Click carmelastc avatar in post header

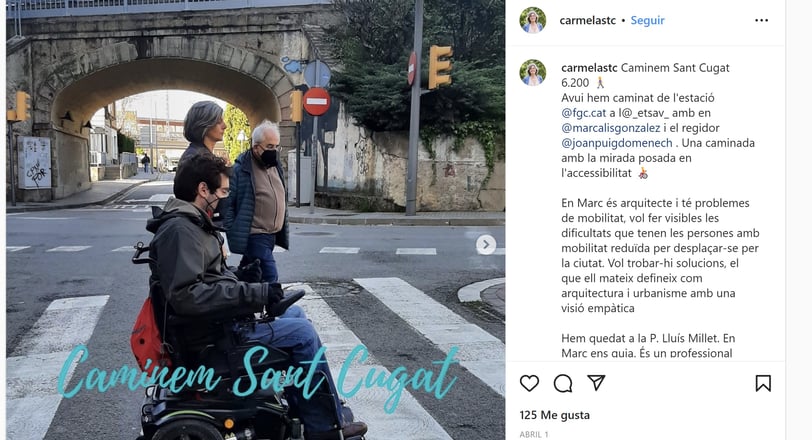click(x=533, y=20)
